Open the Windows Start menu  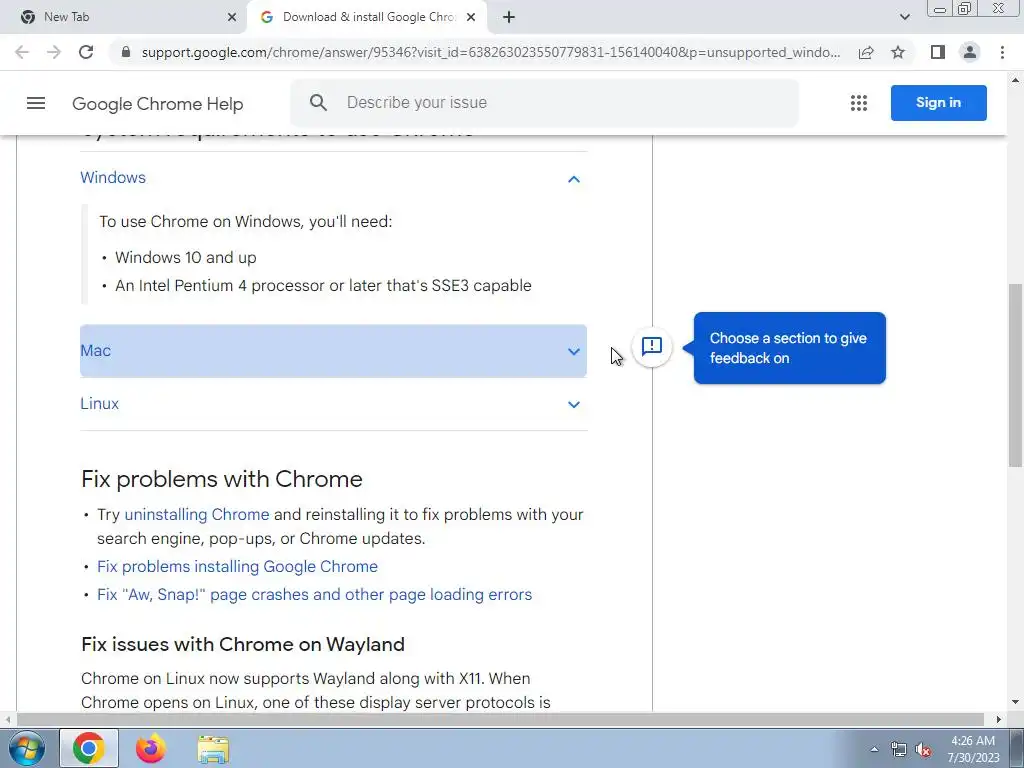(25, 748)
